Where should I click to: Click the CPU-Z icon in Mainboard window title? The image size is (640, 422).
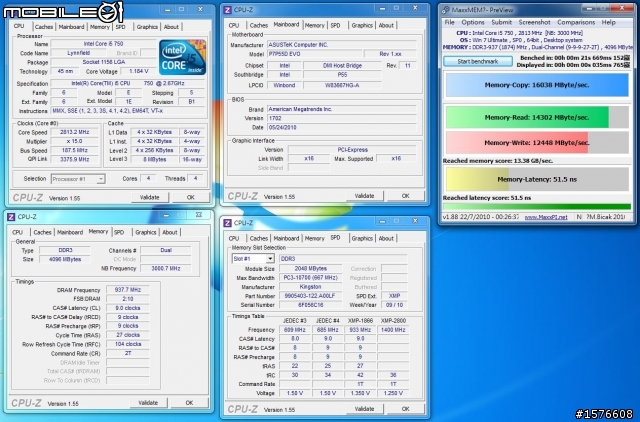click(227, 10)
